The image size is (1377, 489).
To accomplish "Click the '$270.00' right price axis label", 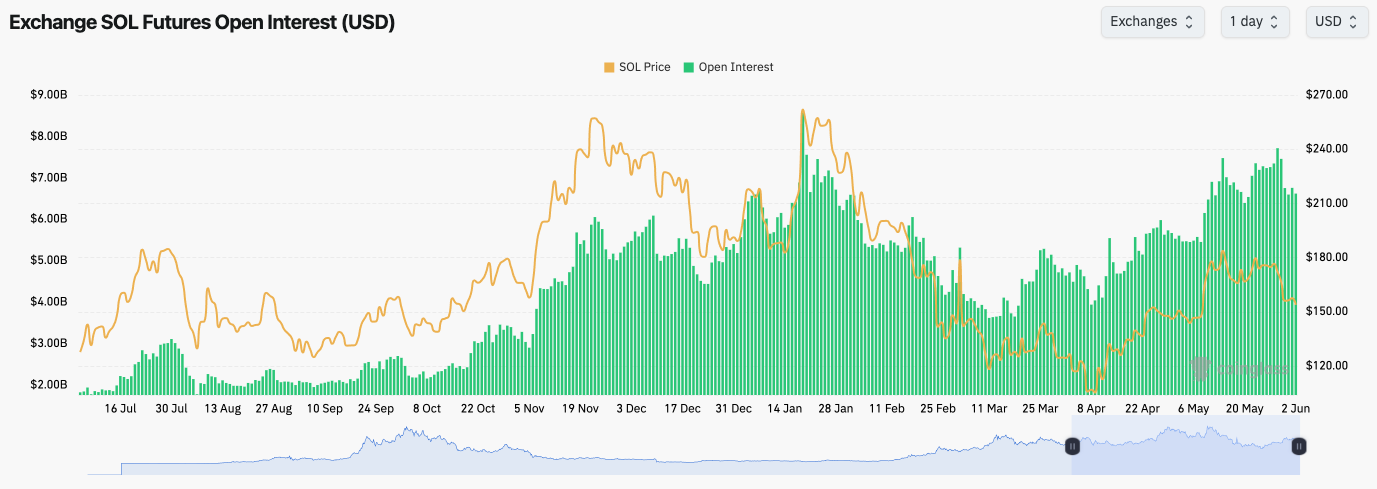I will (1327, 95).
